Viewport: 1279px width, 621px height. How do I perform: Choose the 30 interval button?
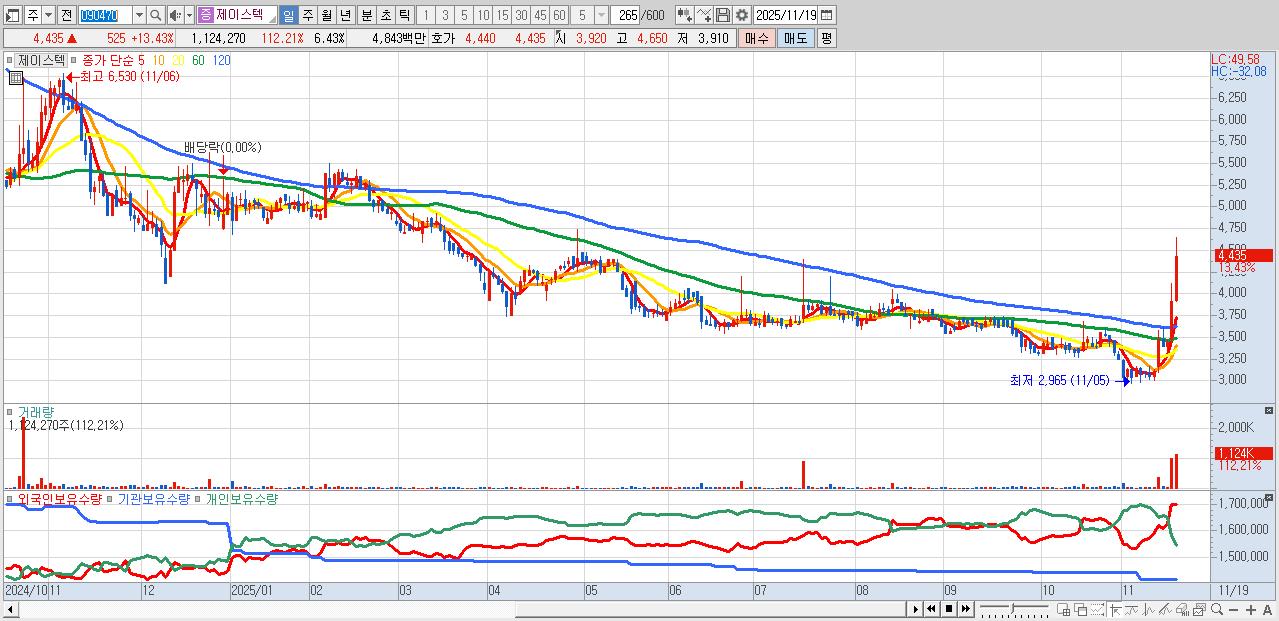(521, 15)
